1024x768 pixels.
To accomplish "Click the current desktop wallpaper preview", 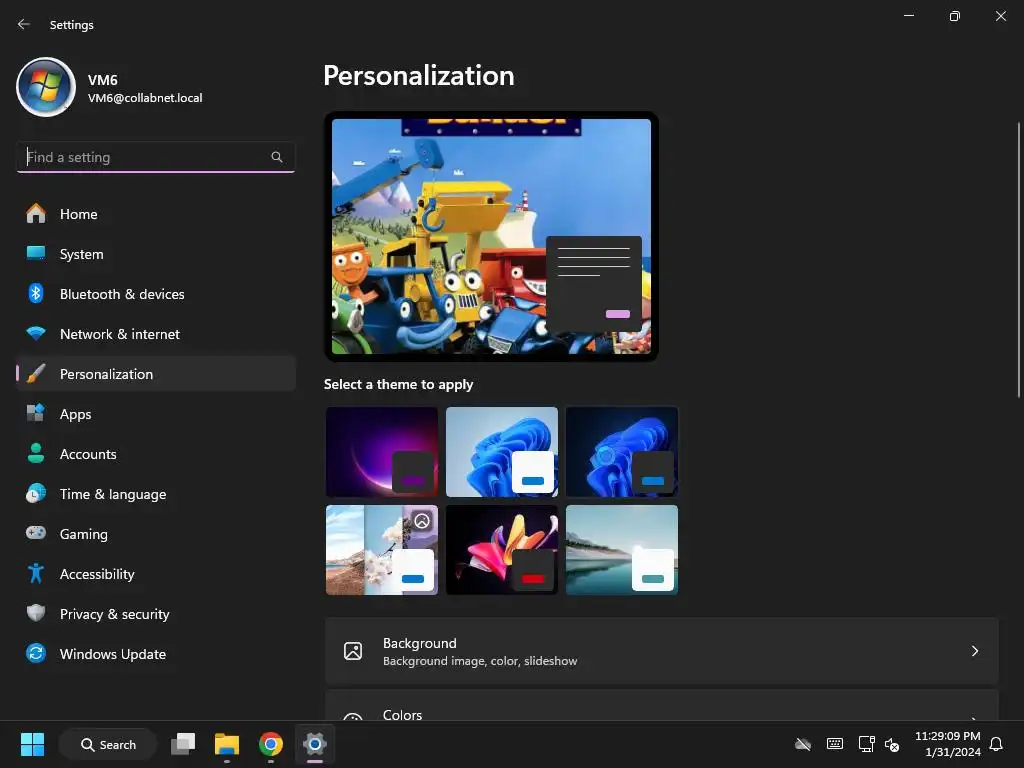I will [491, 236].
